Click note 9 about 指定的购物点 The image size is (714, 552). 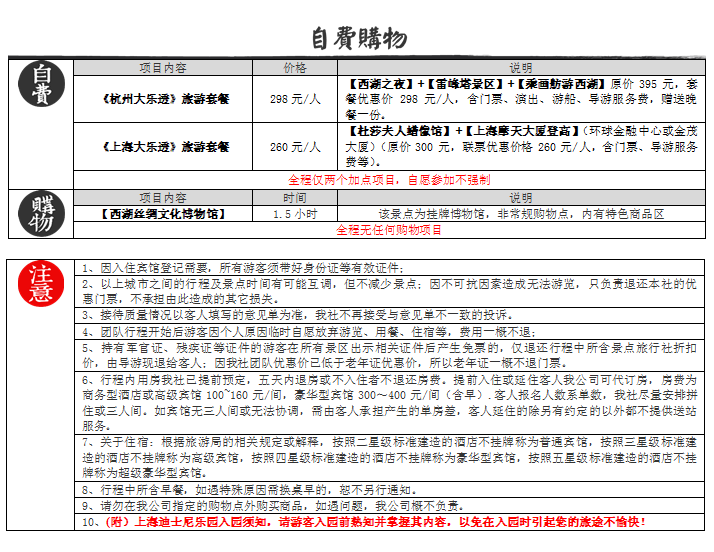click(x=389, y=506)
